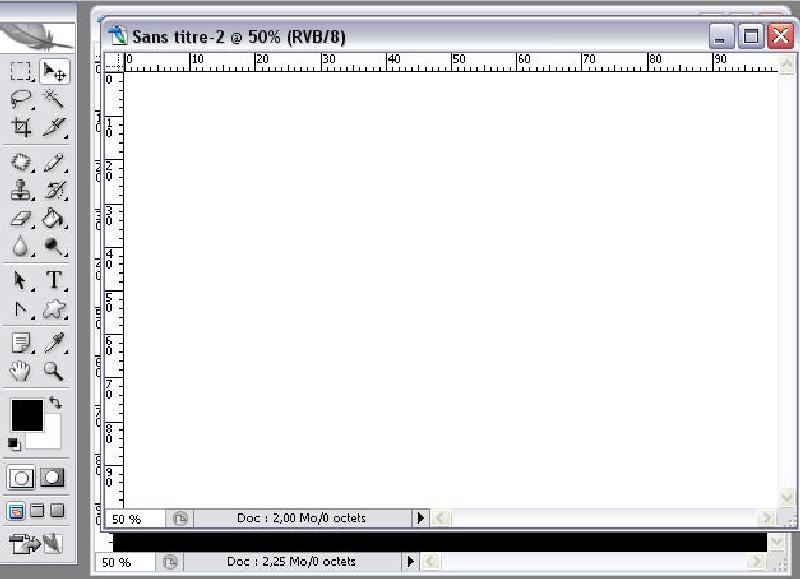Click scroll right arrow in Sans titre-2
The image size is (800, 579).
pyautogui.click(x=766, y=518)
